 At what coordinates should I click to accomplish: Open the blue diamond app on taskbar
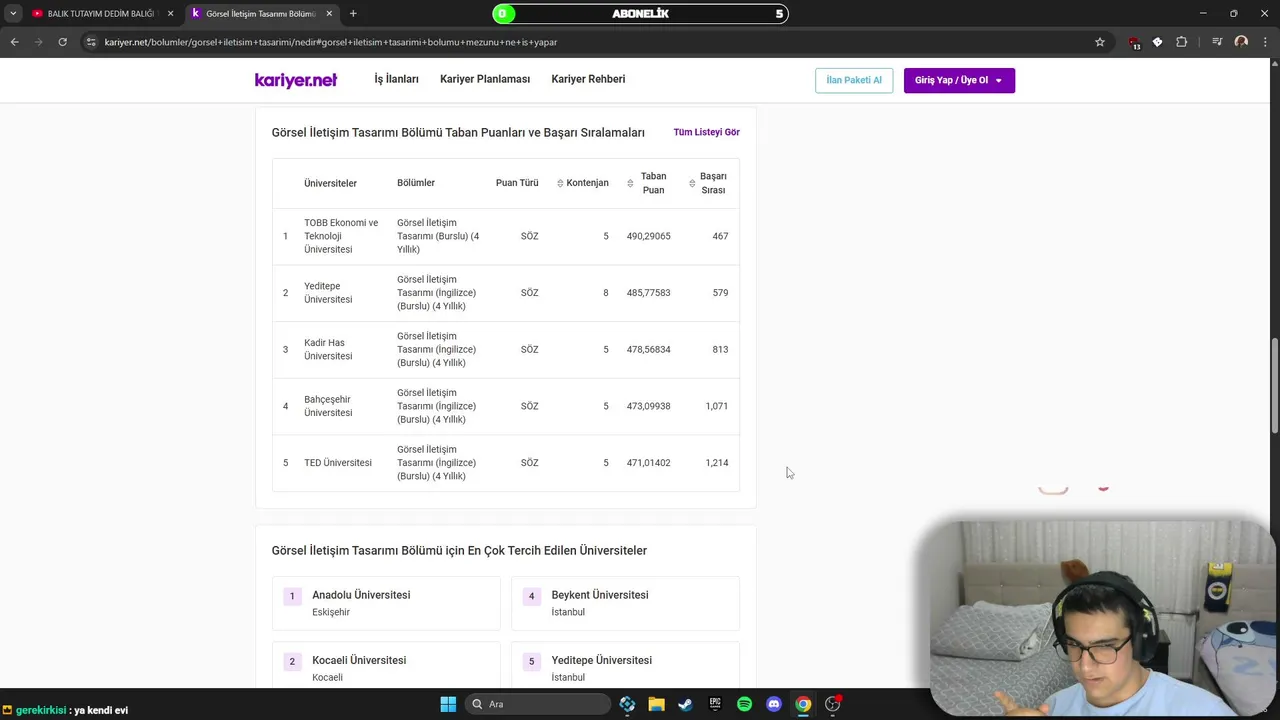(627, 704)
